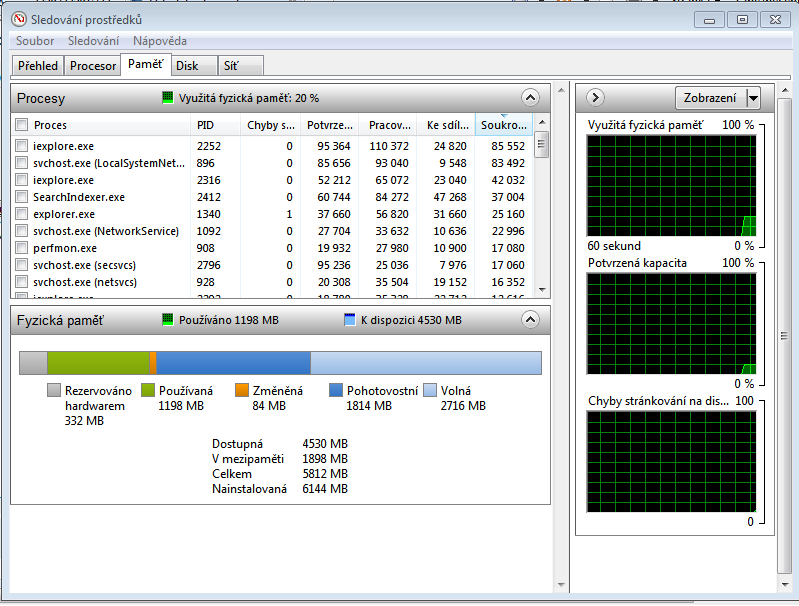Click the light blue free segment of memory bar
The image size is (799, 606).
pyautogui.click(x=426, y=363)
